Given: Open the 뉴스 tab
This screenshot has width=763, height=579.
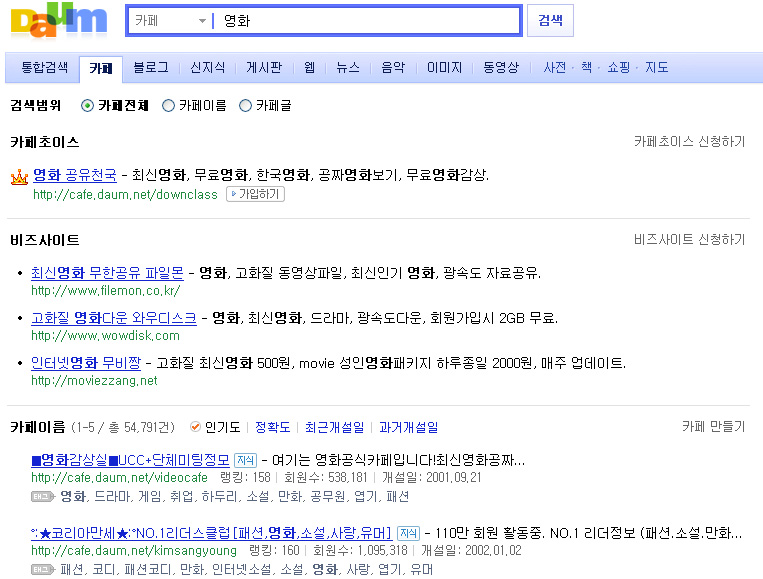Looking at the screenshot, I should pos(348,67).
